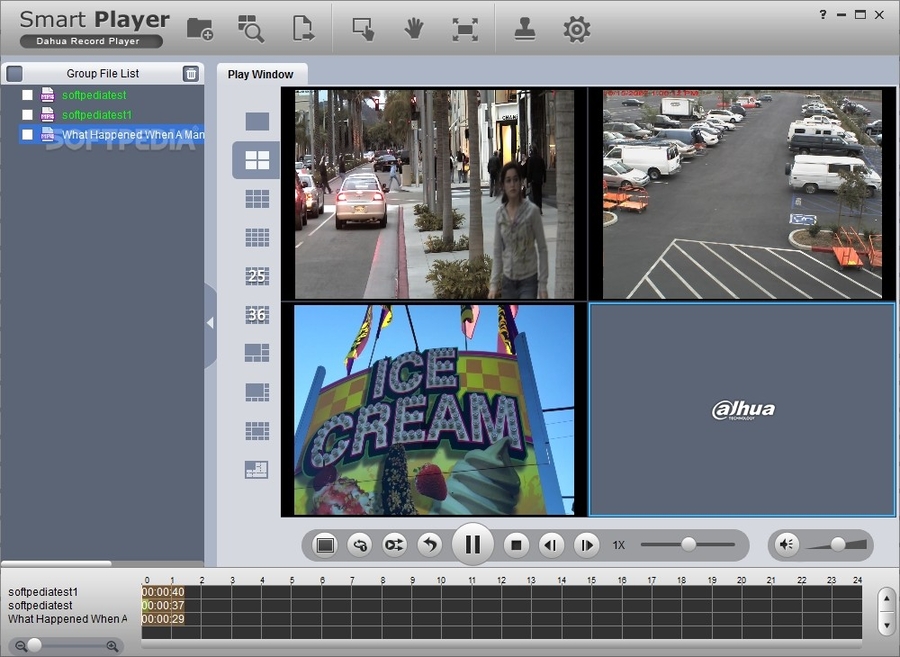Click the sequence play control

393,544
